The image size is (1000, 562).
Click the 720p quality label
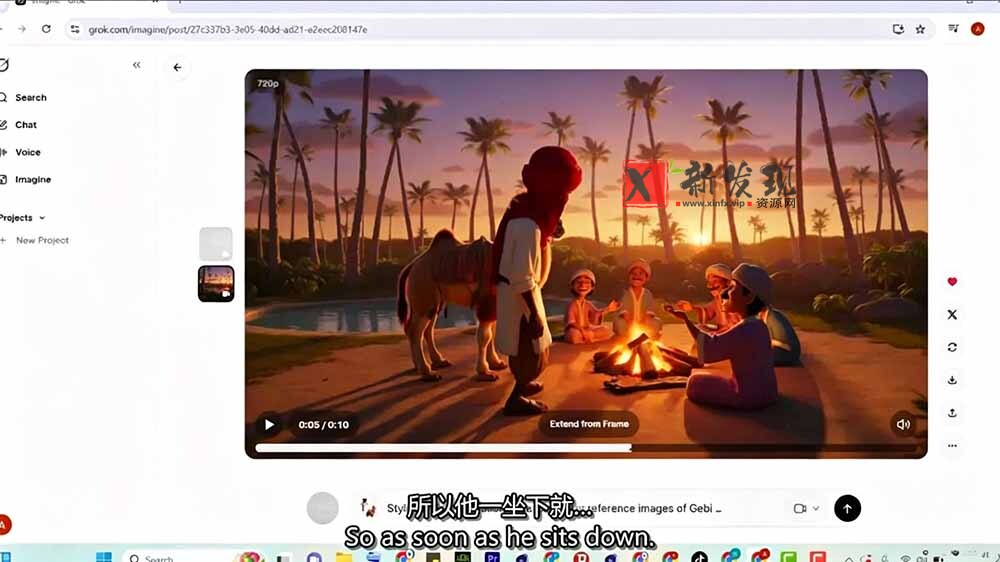pos(268,84)
